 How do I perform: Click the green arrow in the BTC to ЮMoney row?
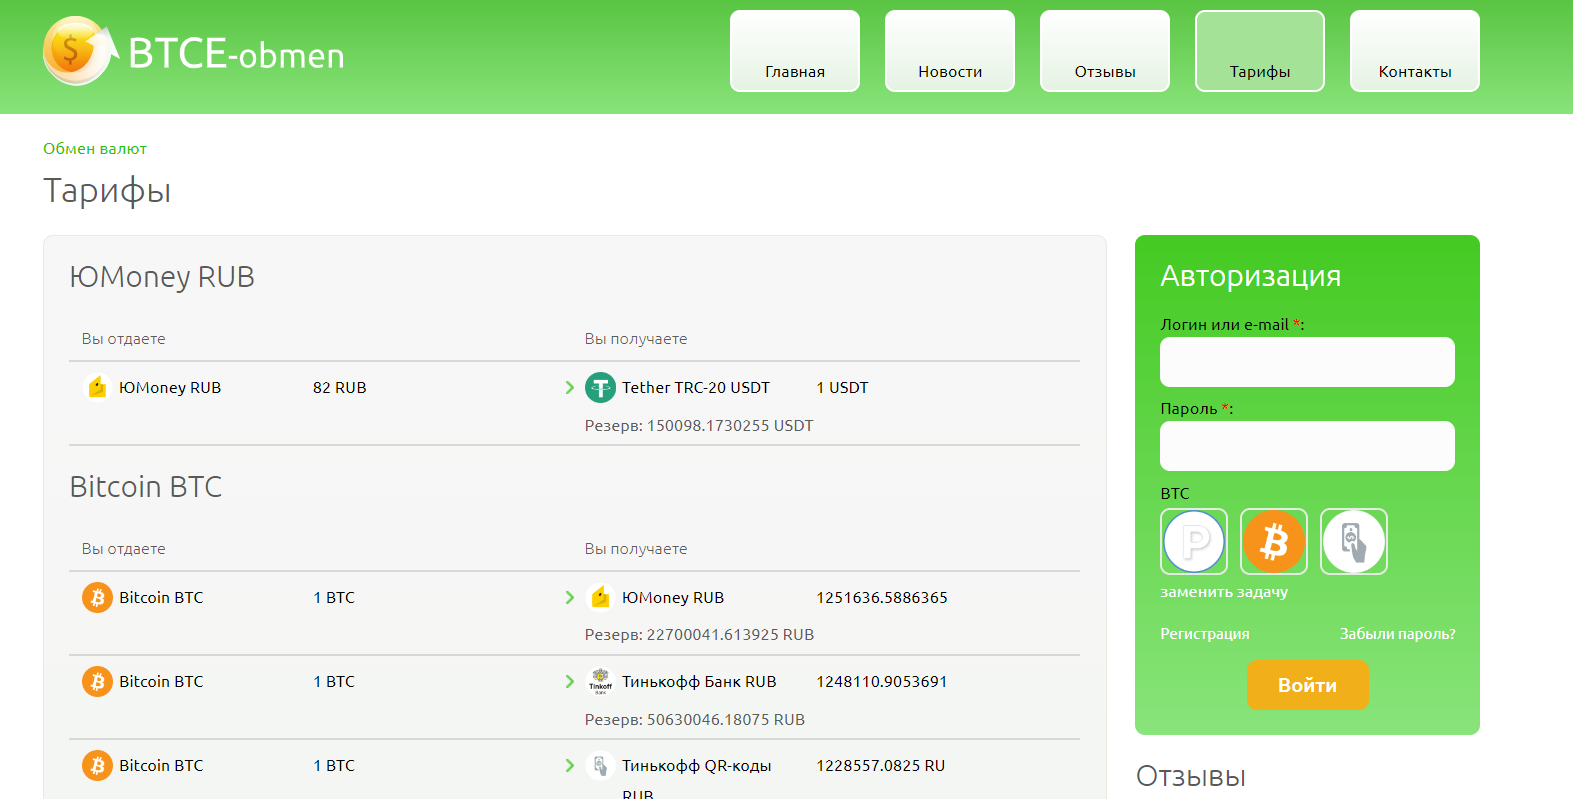point(570,597)
